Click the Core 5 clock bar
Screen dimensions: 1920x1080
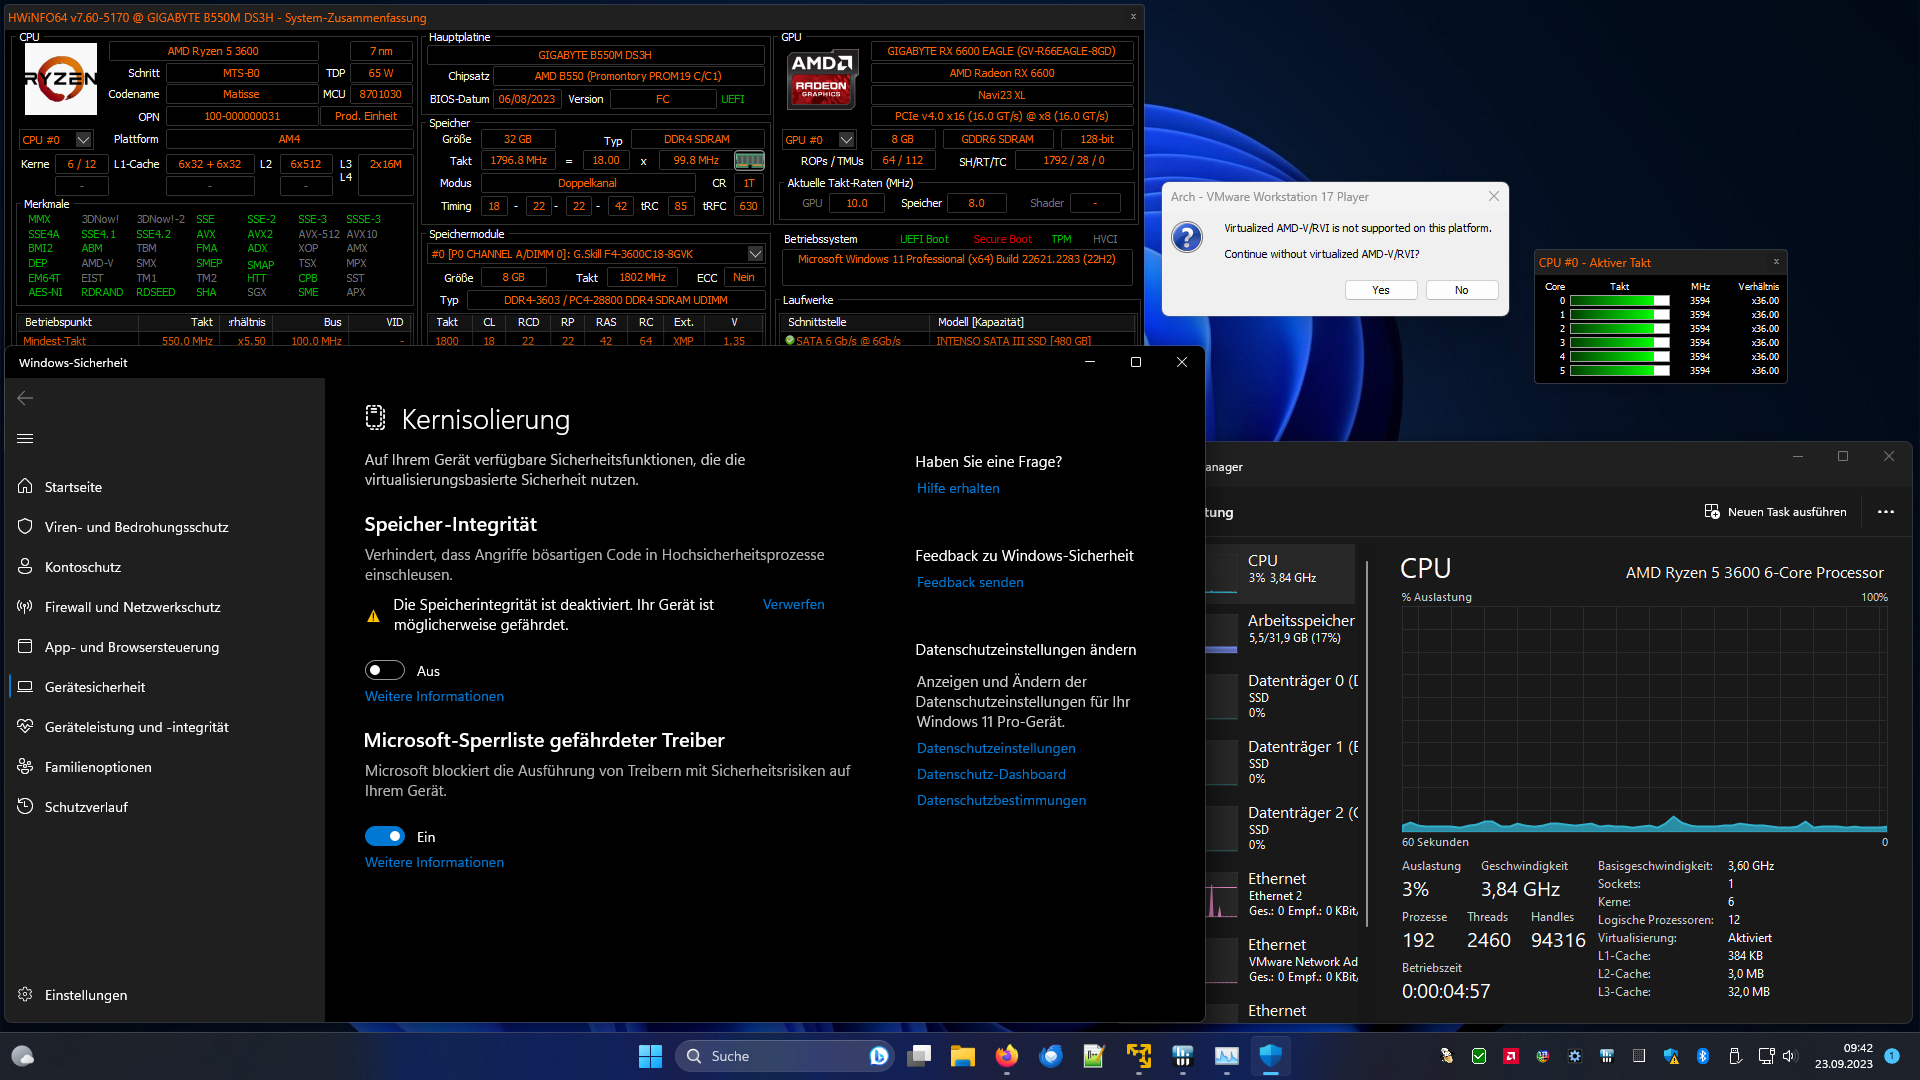pyautogui.click(x=1620, y=371)
